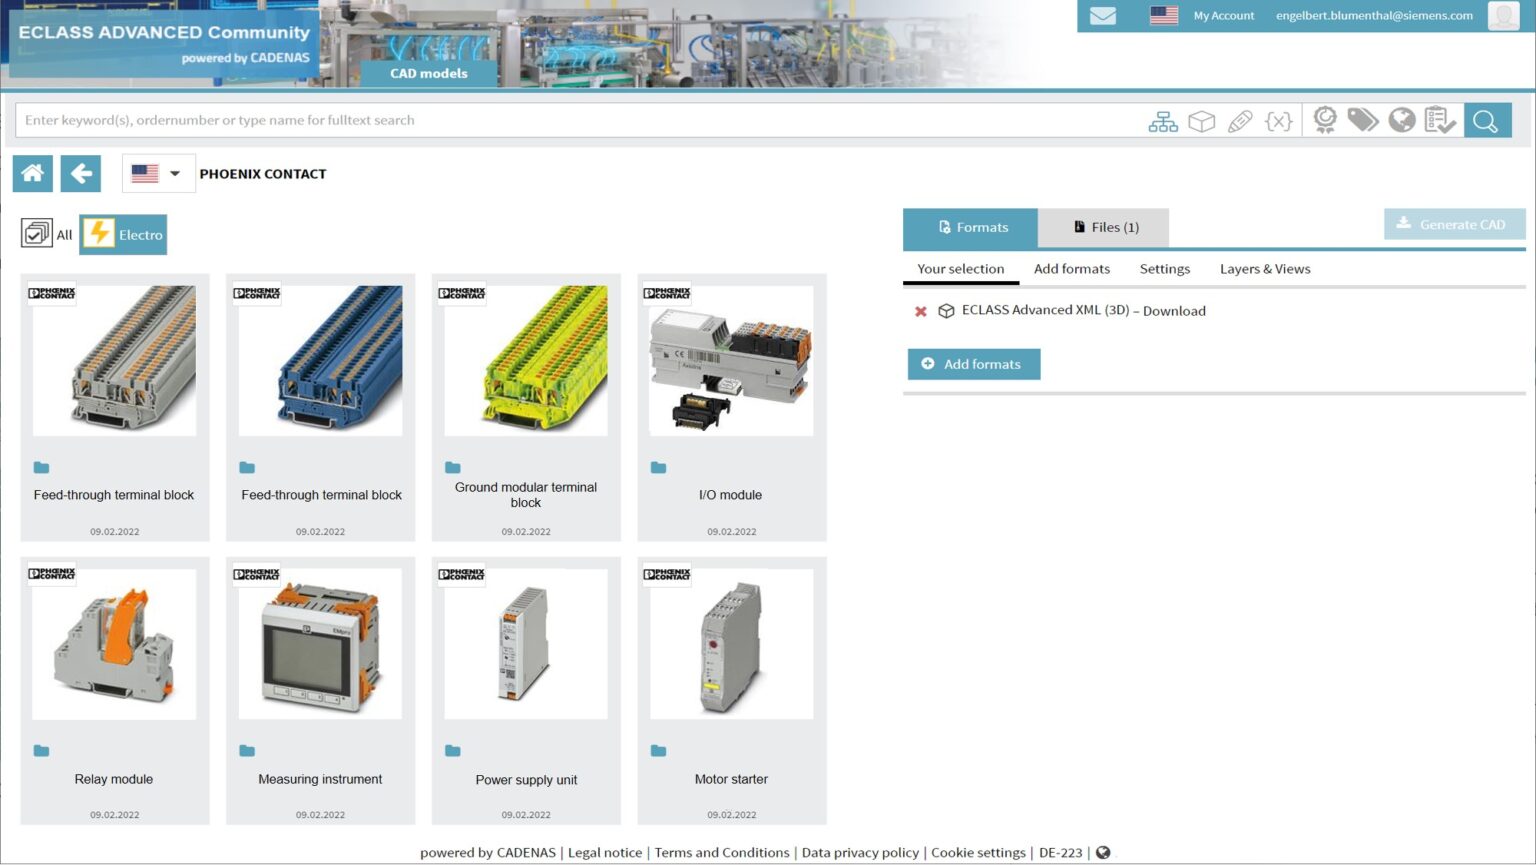
Task: Open the CAD models tab
Action: pos(428,73)
